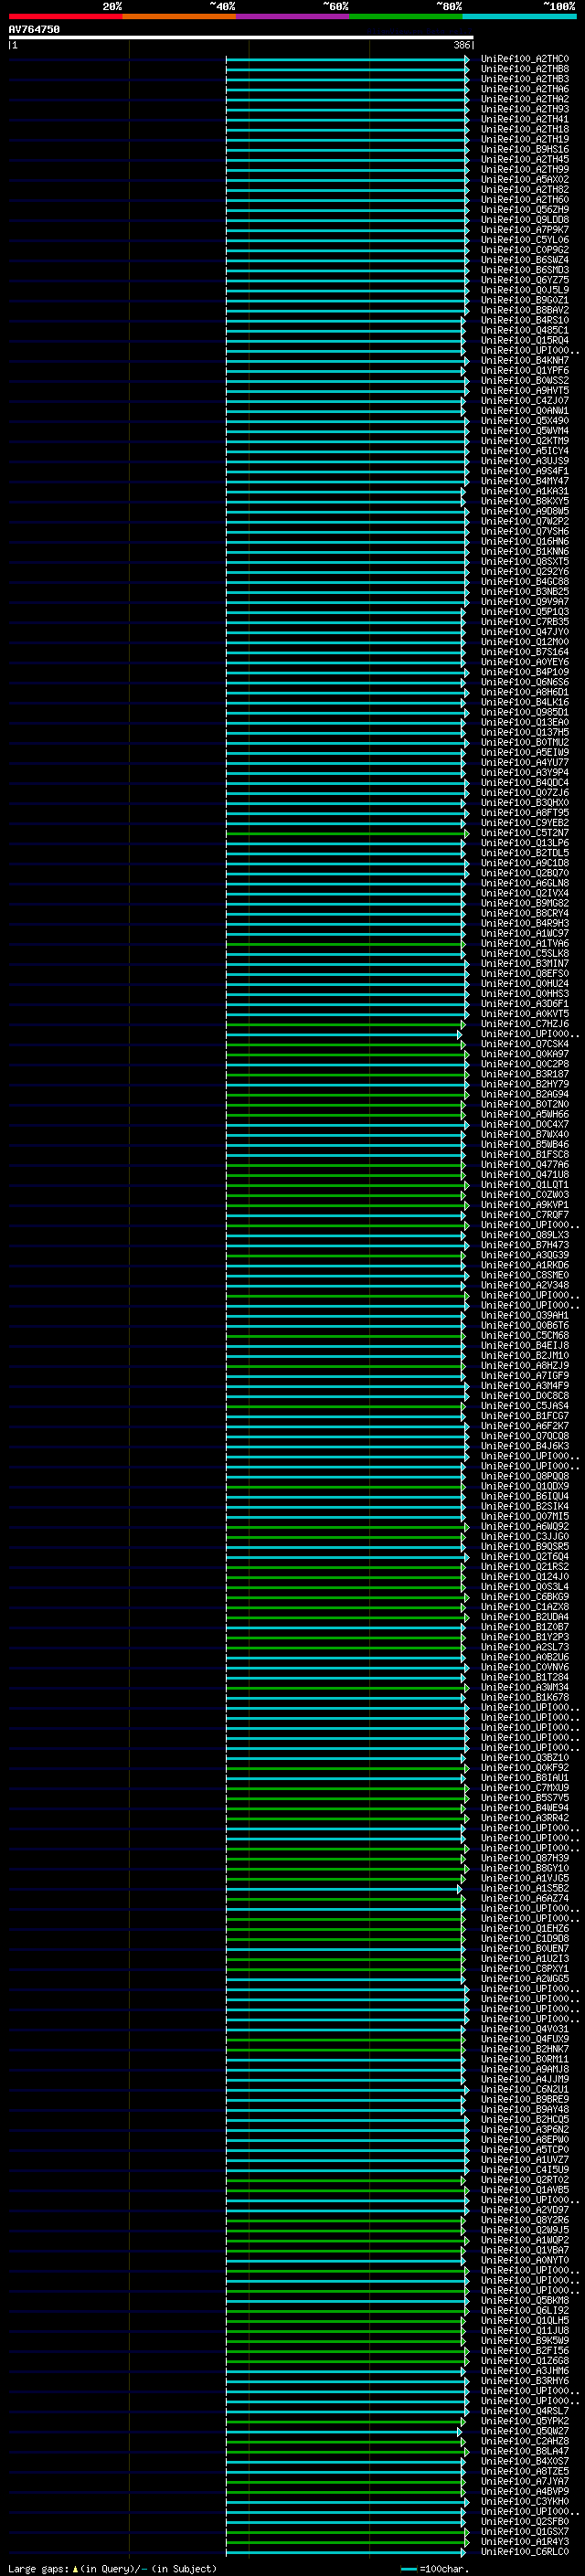585x2576 pixels.
Task: Click cyan alignment bar for UniRef100_A2THC0
Action: tap(347, 59)
